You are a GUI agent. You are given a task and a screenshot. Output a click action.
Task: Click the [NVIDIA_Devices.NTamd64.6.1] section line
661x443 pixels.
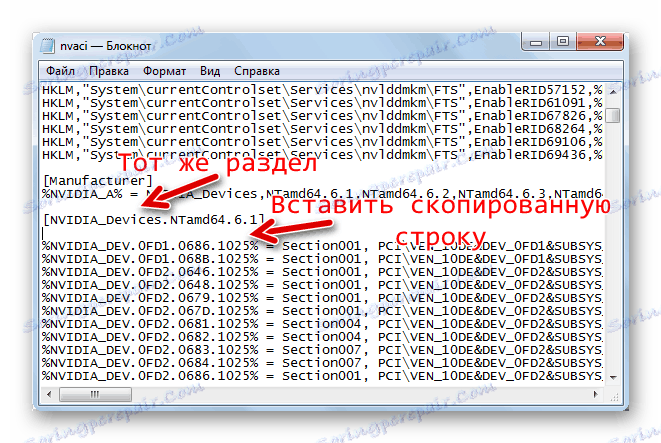click(x=154, y=220)
